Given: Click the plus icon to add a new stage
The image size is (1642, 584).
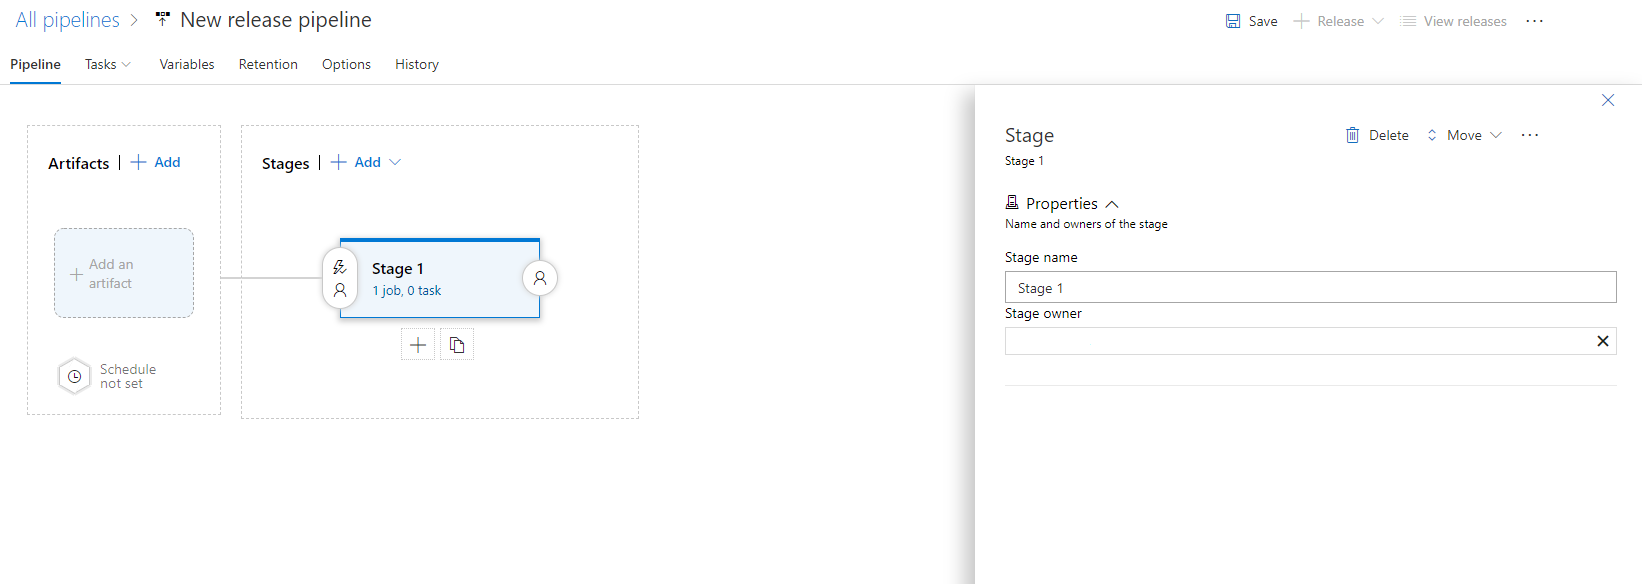Looking at the screenshot, I should click(x=418, y=343).
